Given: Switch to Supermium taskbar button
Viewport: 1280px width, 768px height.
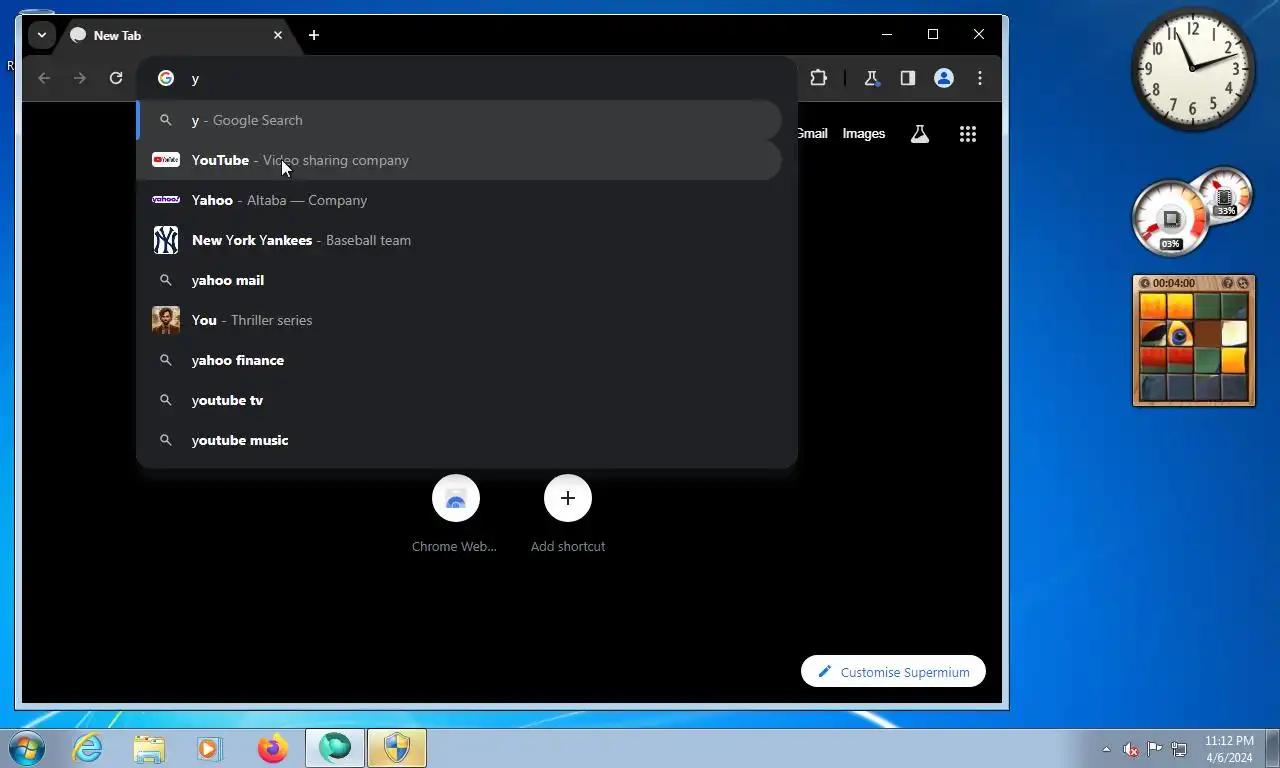Looking at the screenshot, I should pos(335,748).
